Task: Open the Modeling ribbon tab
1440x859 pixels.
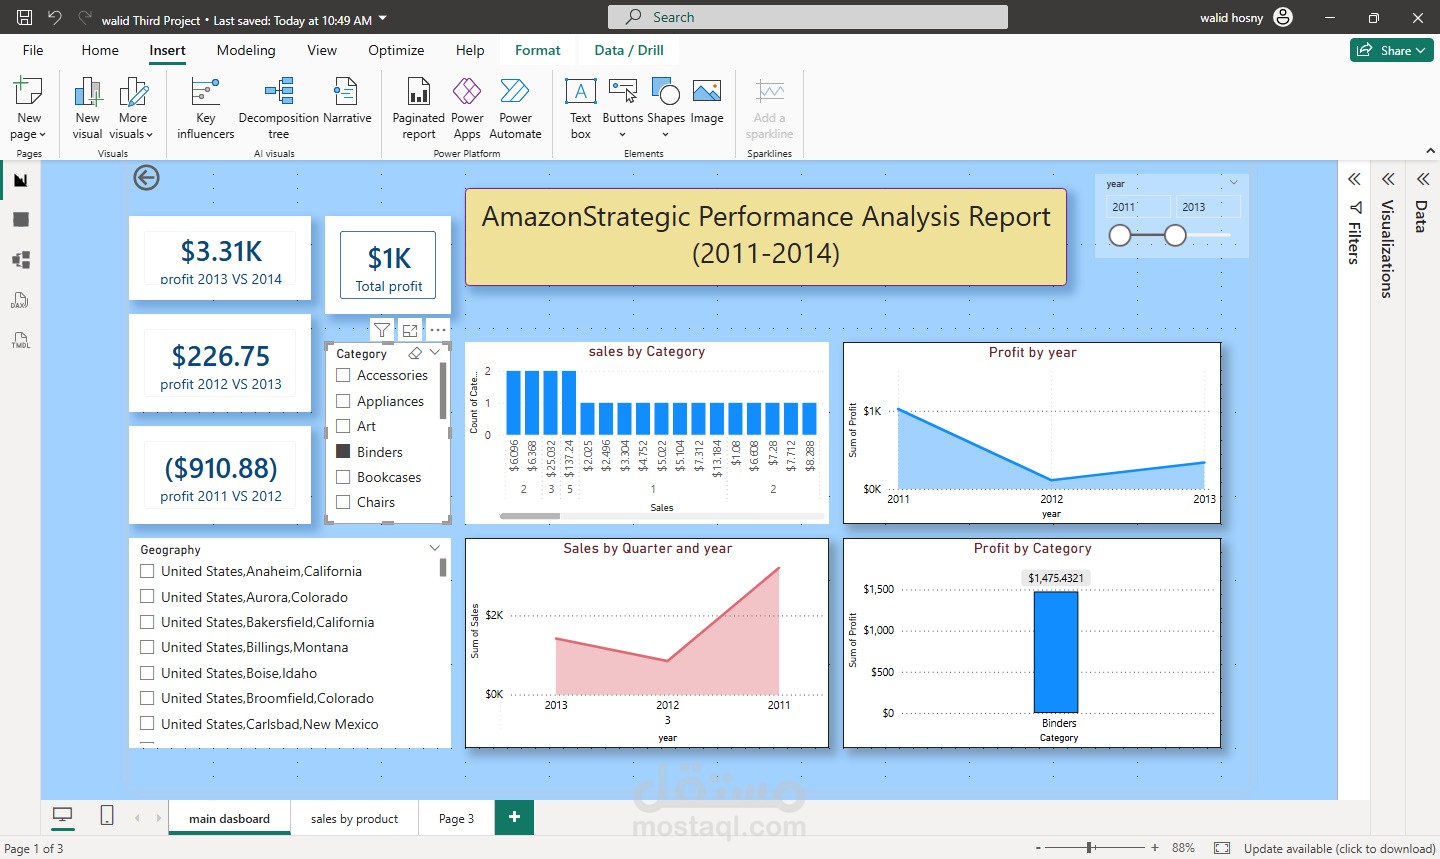Action: pos(246,50)
